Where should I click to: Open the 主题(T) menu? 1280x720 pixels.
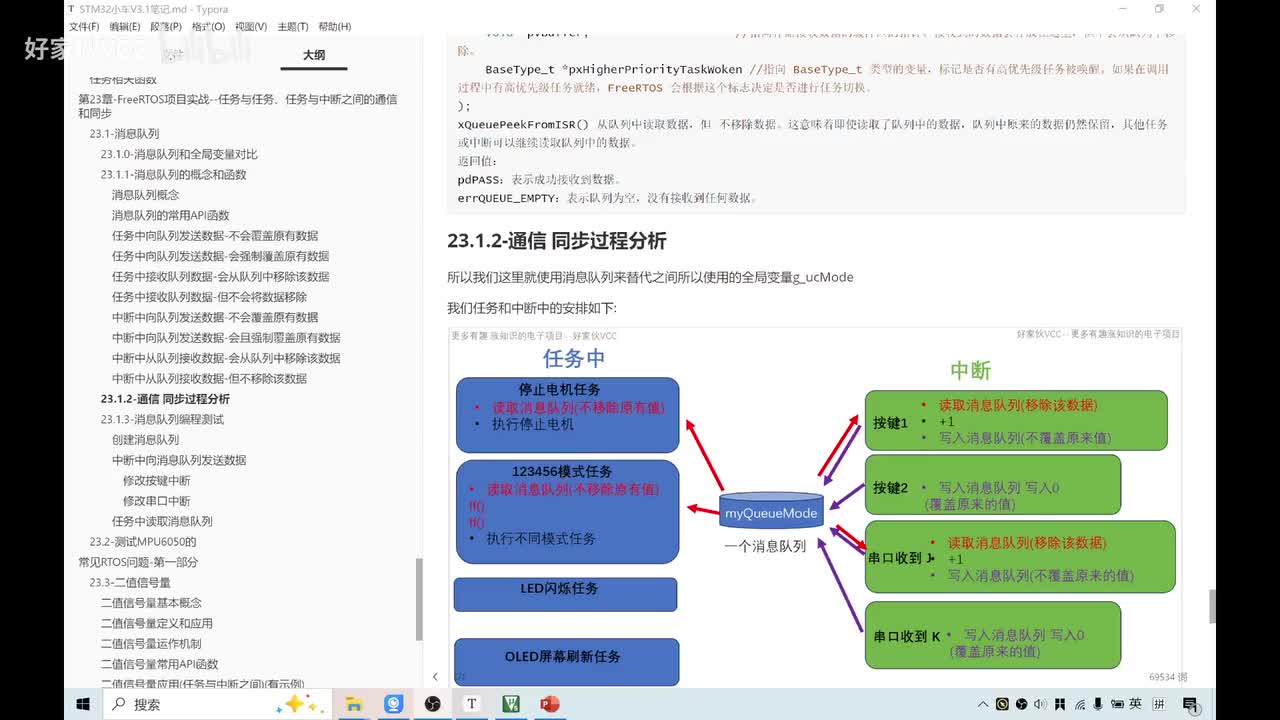click(x=292, y=26)
